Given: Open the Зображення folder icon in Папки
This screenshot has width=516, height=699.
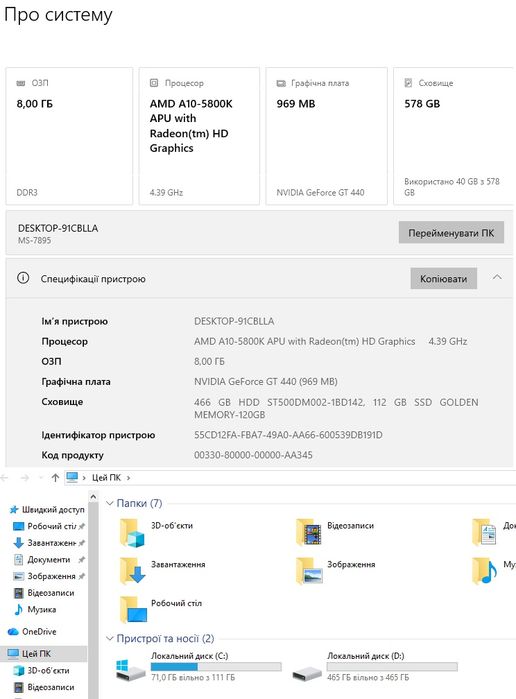Looking at the screenshot, I should click(x=309, y=571).
